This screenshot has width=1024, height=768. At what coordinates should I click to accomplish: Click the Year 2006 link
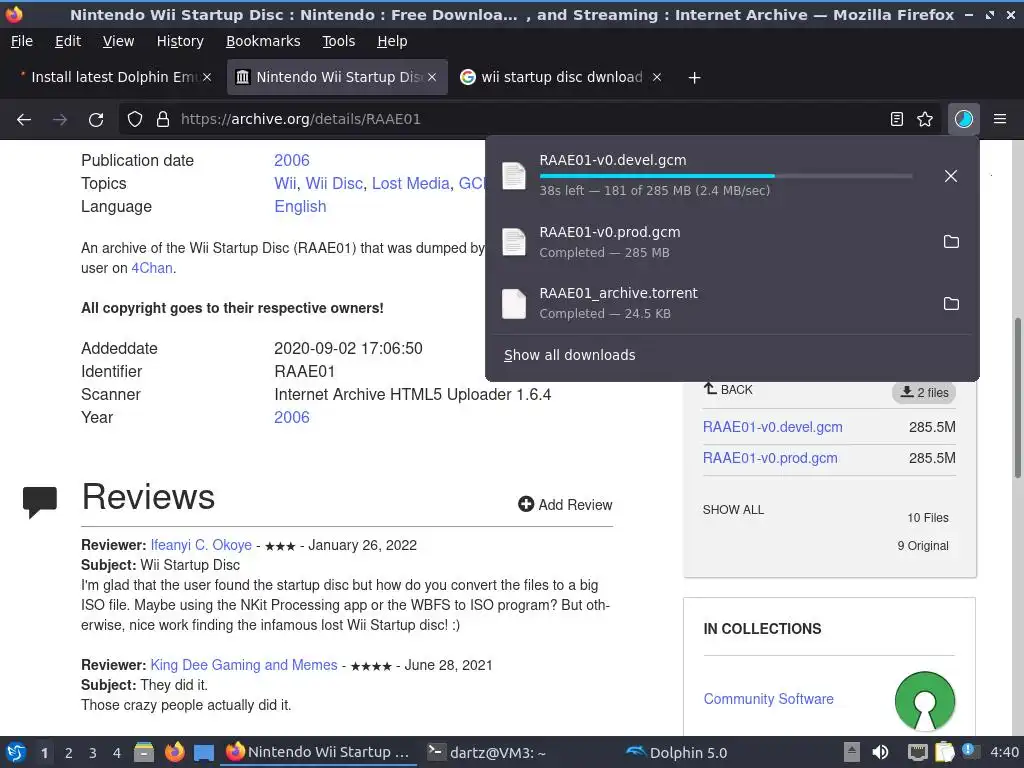292,418
